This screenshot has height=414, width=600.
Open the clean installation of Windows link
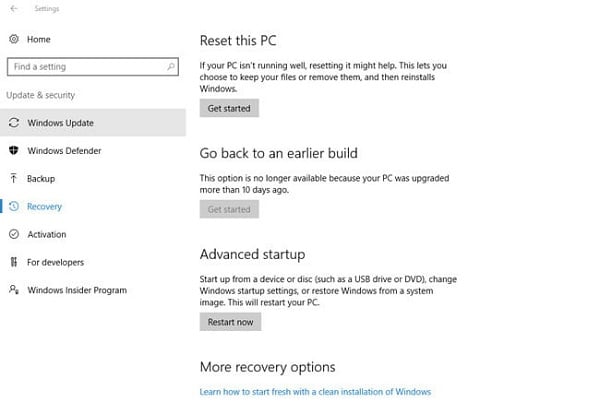pyautogui.click(x=315, y=392)
